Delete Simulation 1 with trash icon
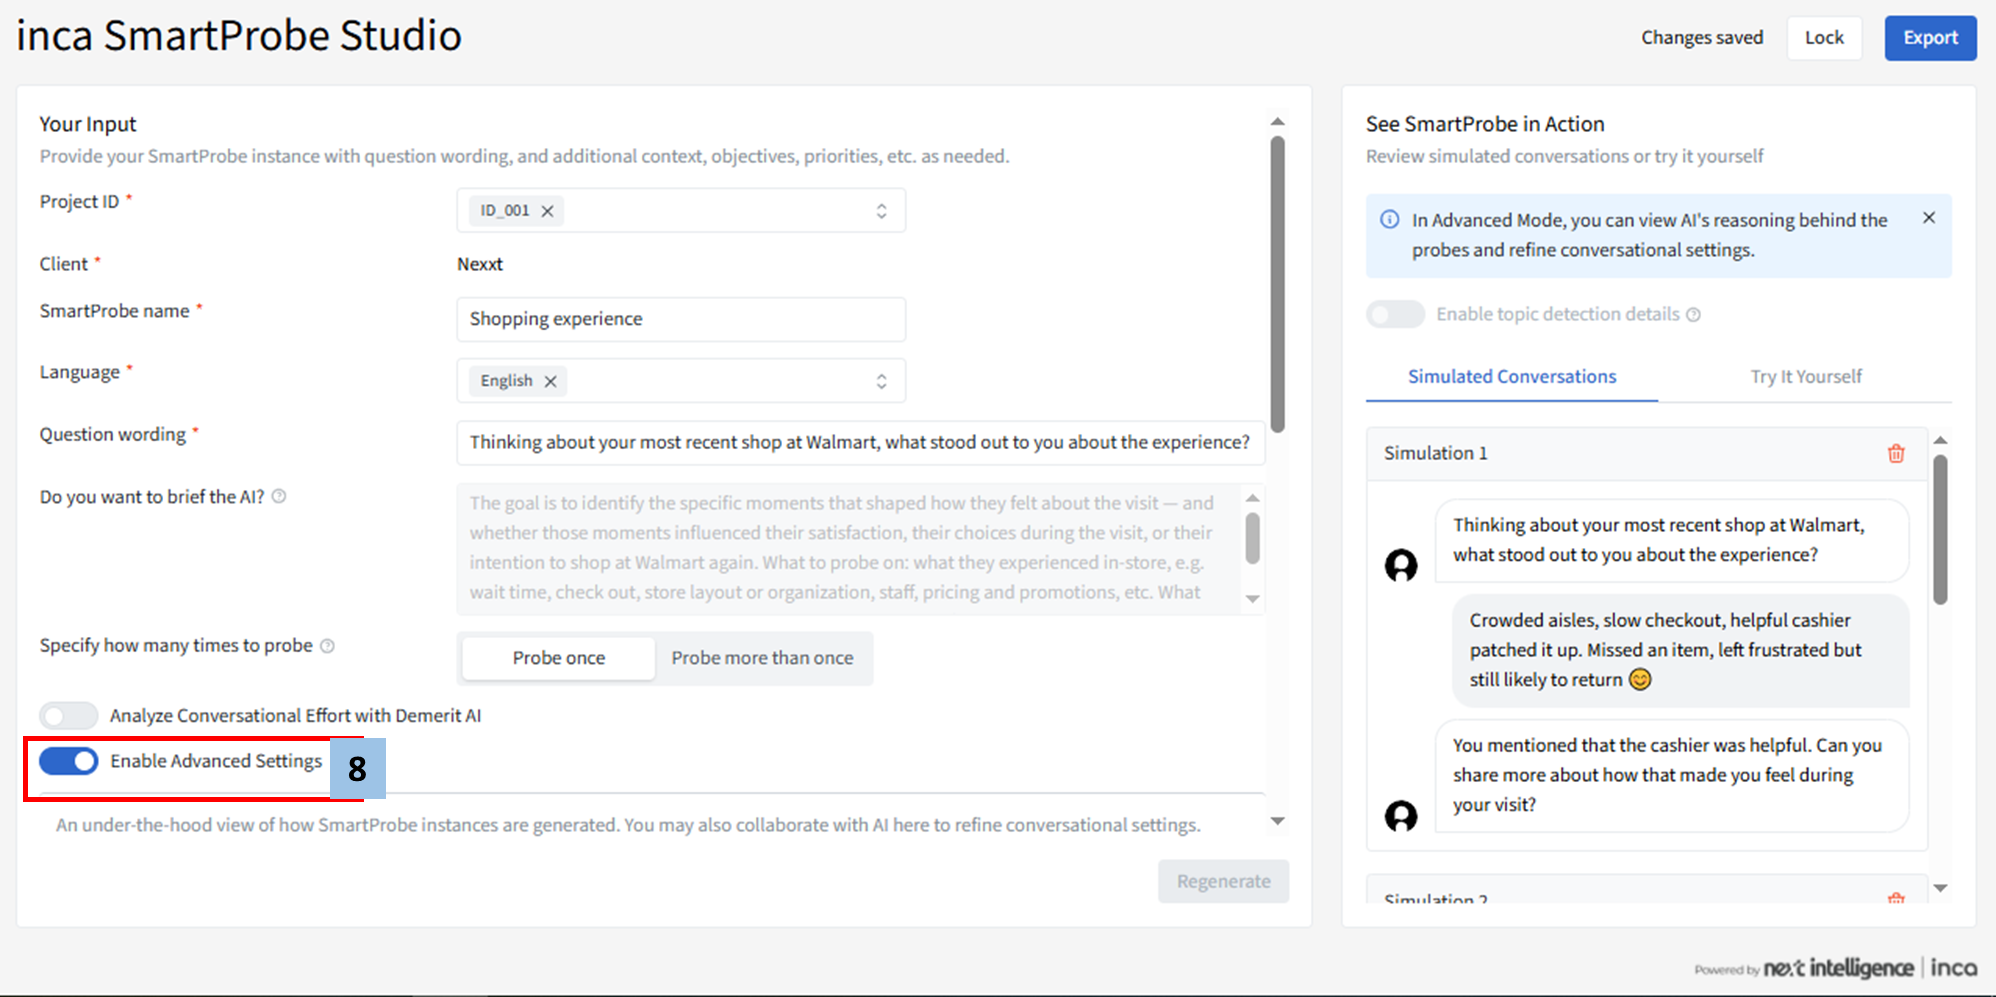This screenshot has width=1996, height=997. (1895, 453)
